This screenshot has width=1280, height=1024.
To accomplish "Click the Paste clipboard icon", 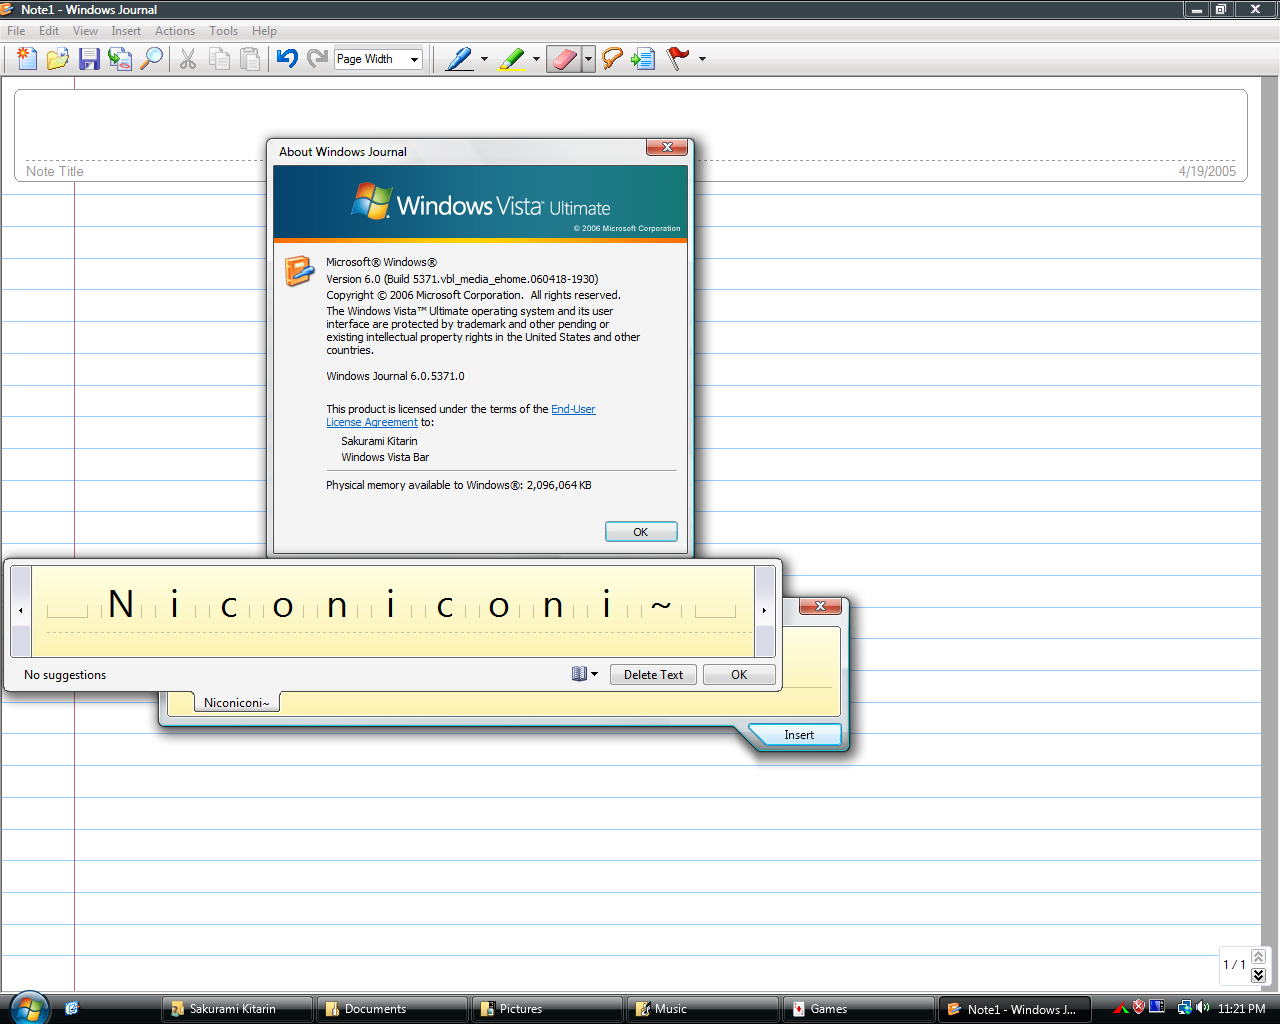I will (250, 59).
